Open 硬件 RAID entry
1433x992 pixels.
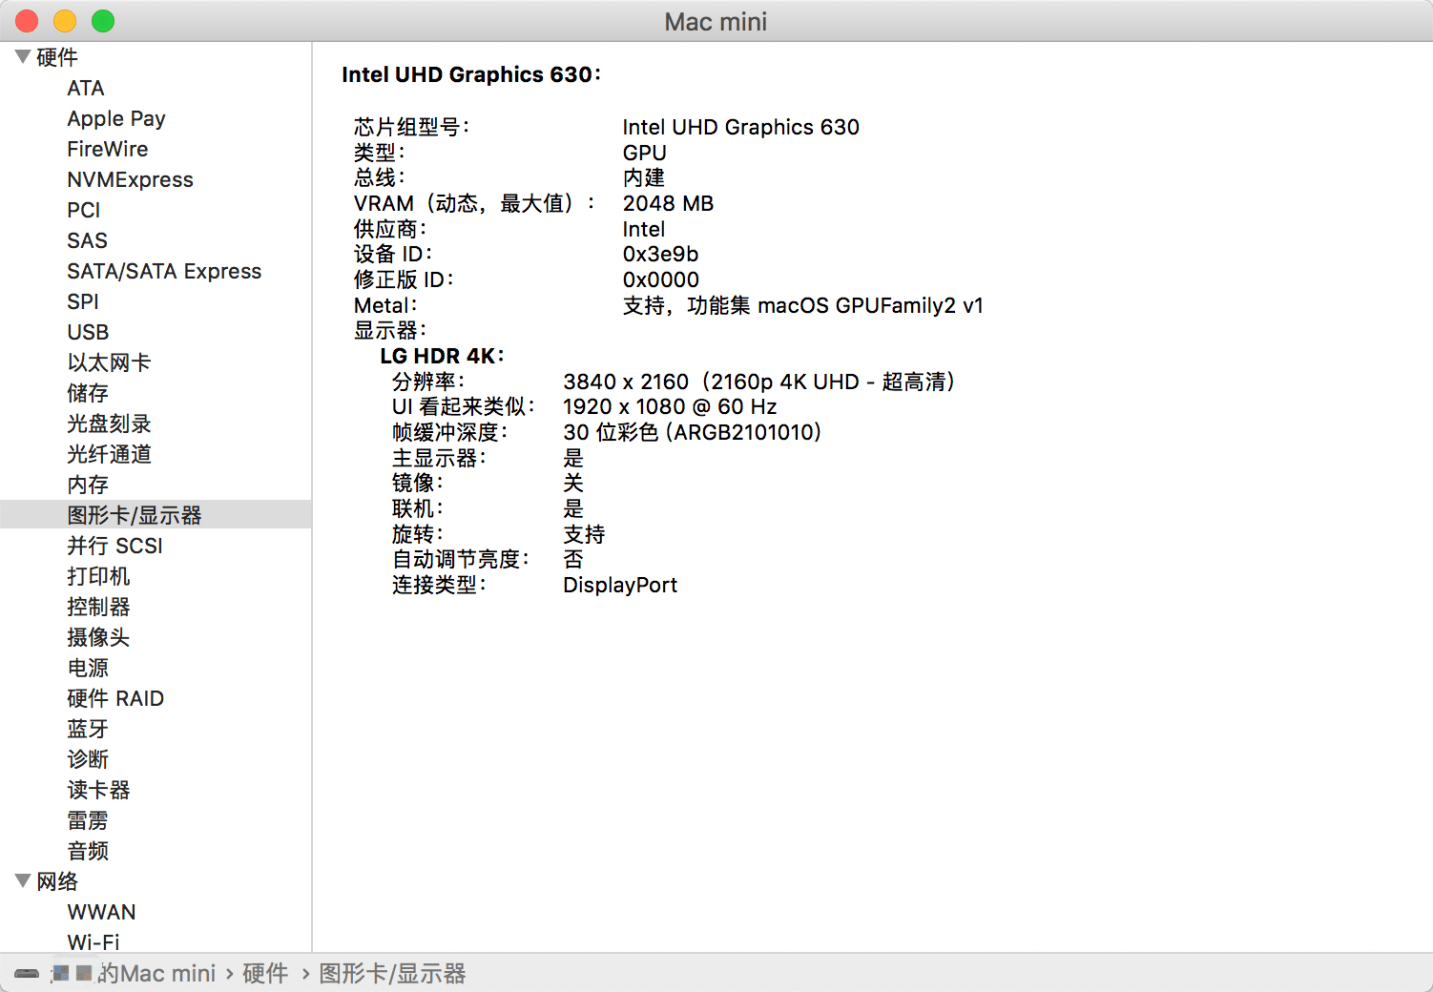point(115,698)
